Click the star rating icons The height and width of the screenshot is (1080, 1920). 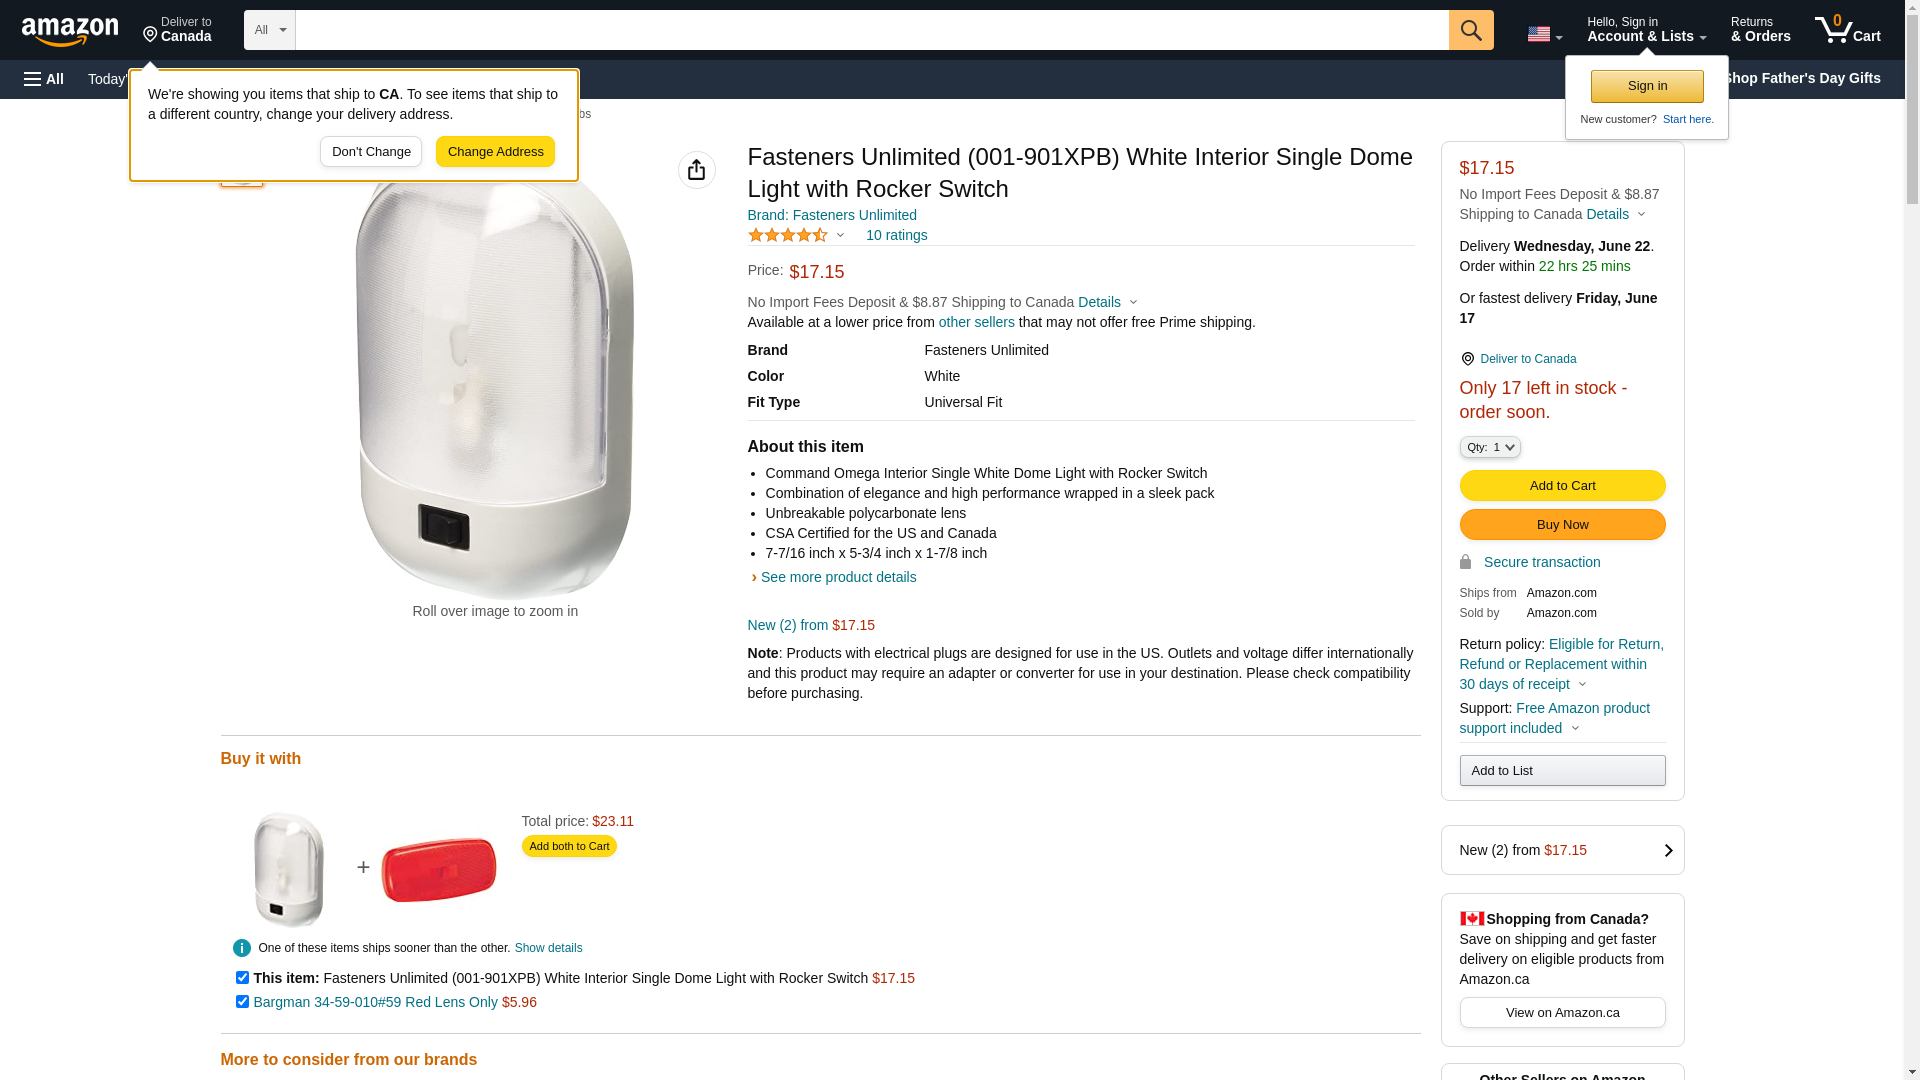788,235
